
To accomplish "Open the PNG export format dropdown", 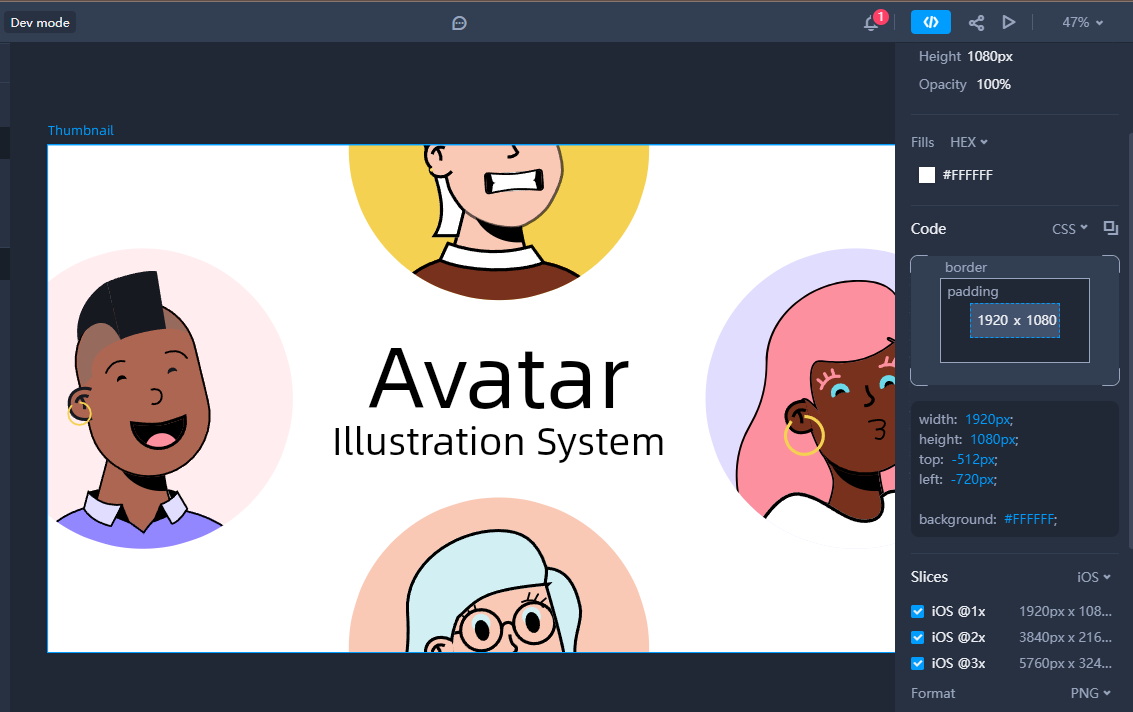I will pyautogui.click(x=1090, y=693).
